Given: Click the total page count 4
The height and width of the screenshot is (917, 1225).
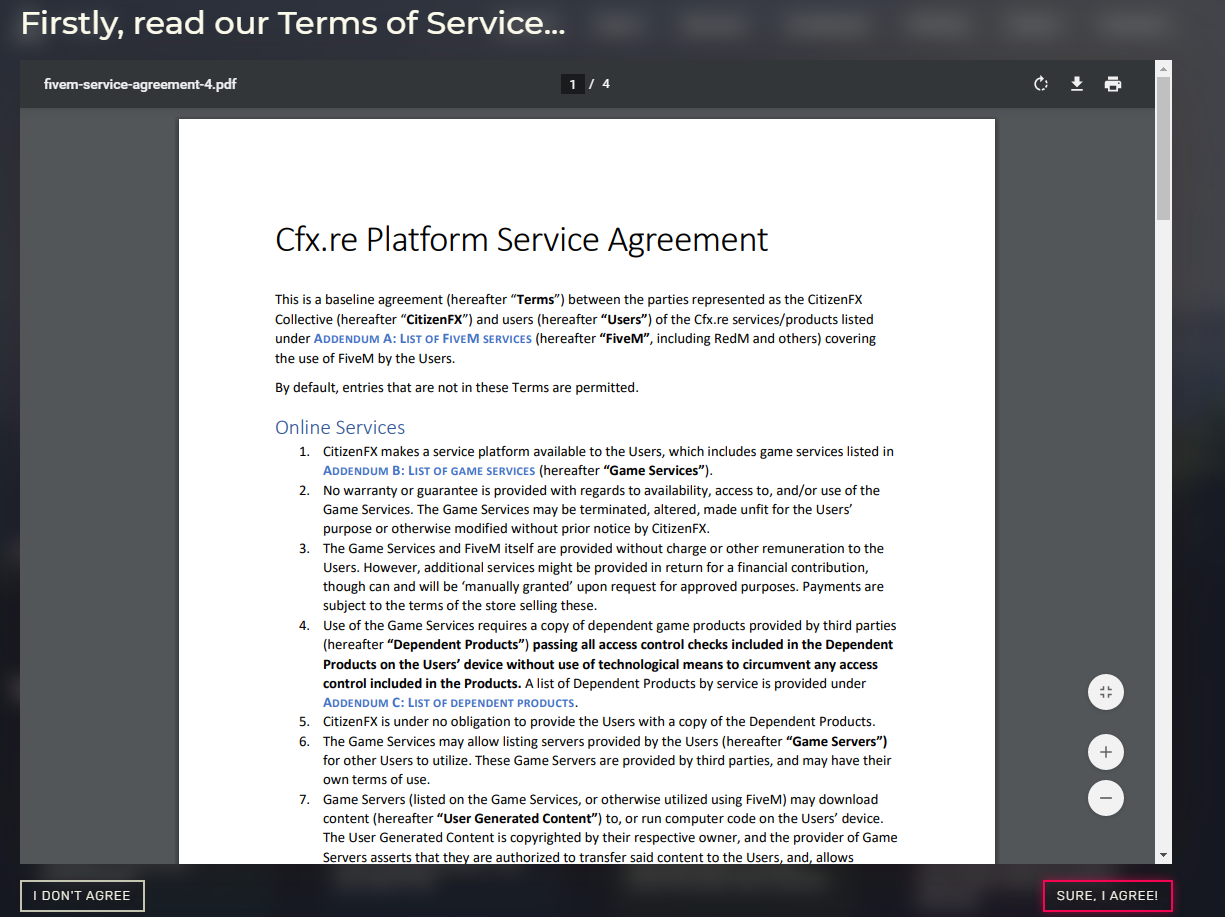Looking at the screenshot, I should [606, 84].
